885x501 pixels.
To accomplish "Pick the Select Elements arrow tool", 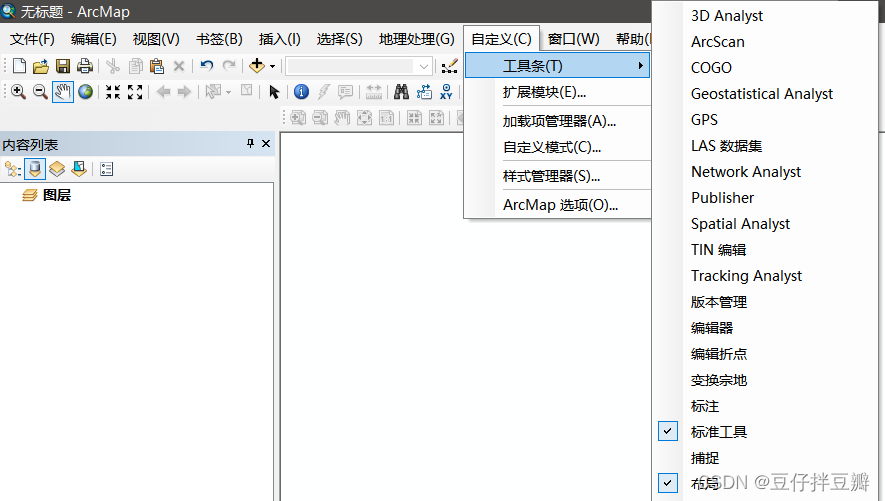I will coord(274,91).
